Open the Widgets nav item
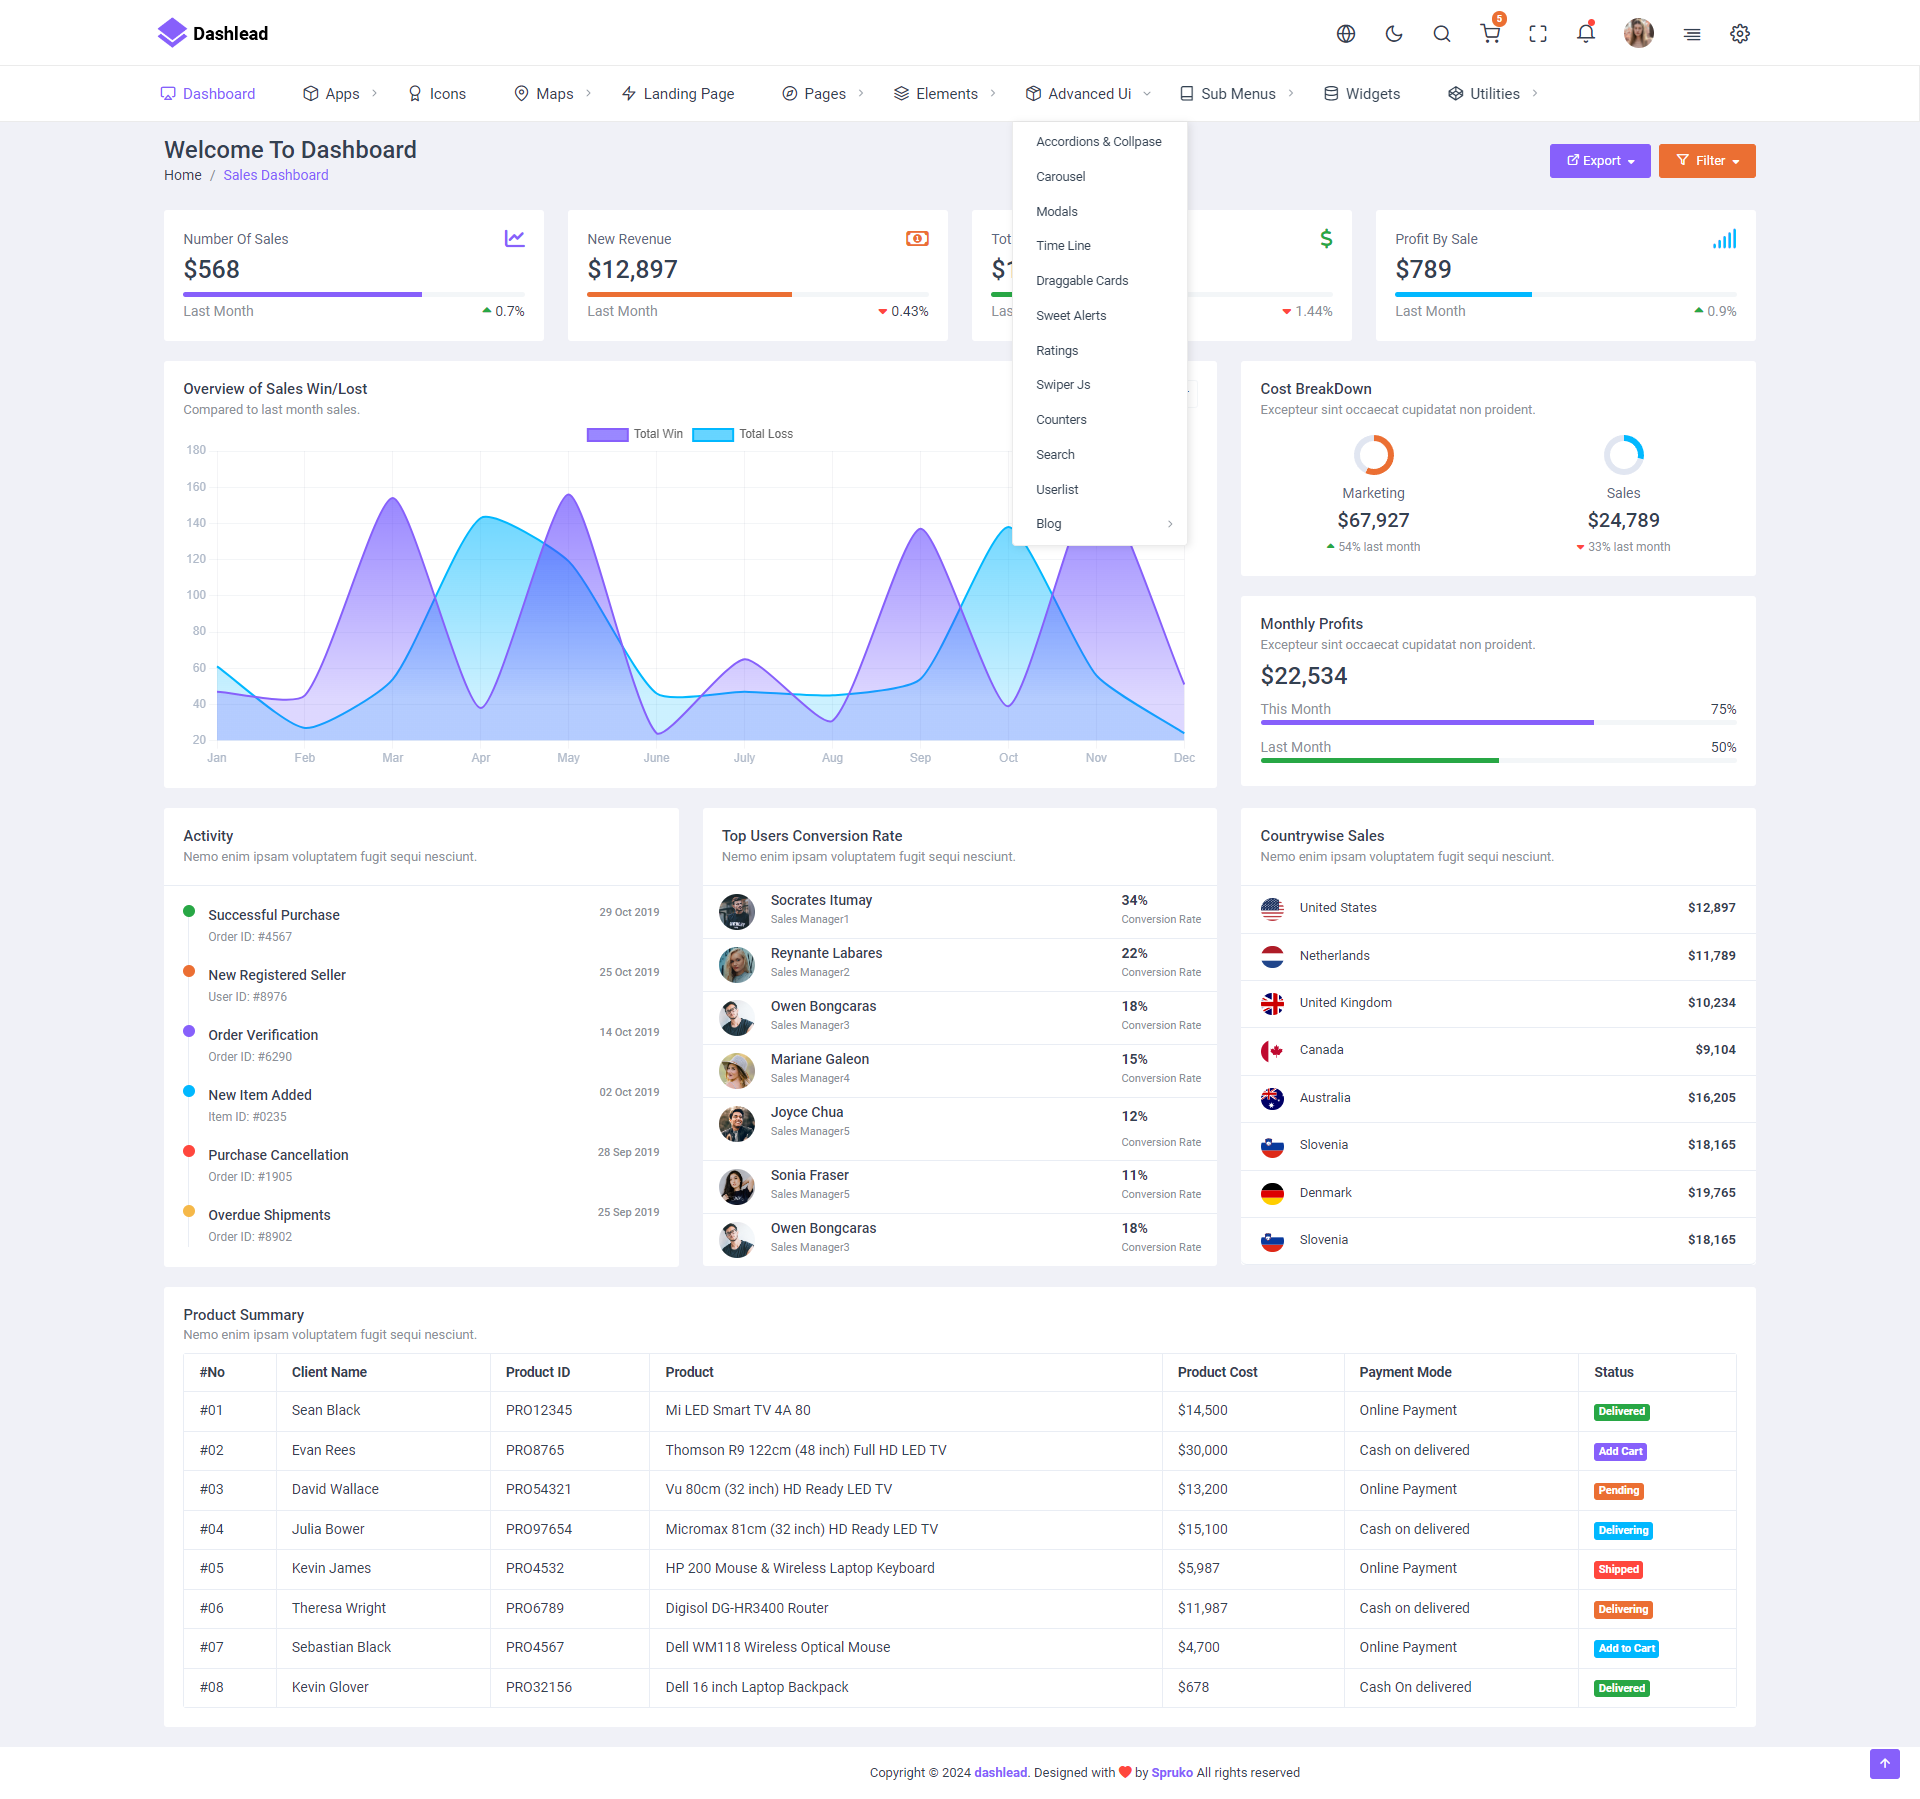The image size is (1920, 1799). point(1362,94)
